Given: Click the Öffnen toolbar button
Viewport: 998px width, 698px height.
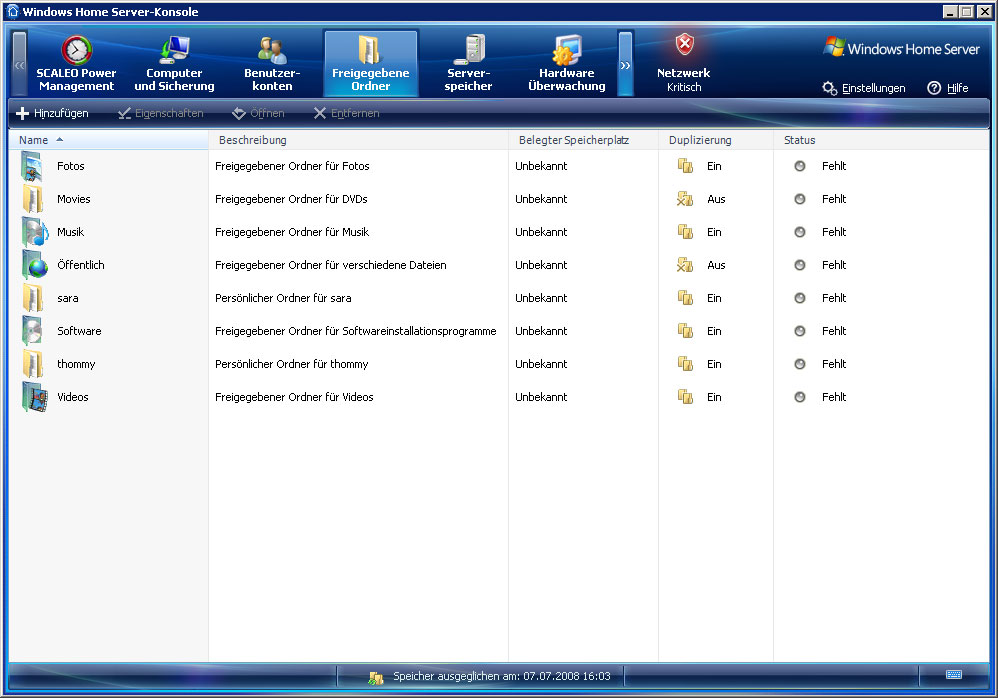Looking at the screenshot, I should click(x=258, y=113).
